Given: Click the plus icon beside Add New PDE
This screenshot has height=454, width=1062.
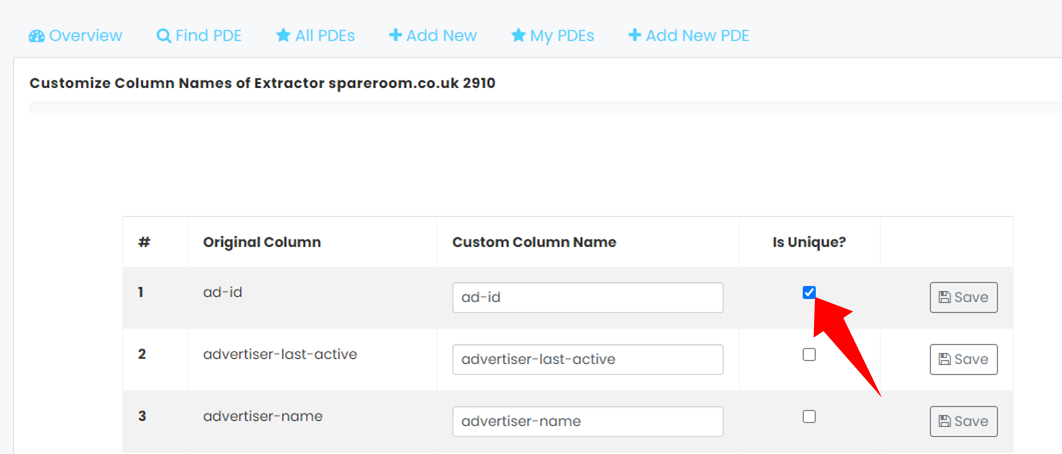Looking at the screenshot, I should (635, 35).
